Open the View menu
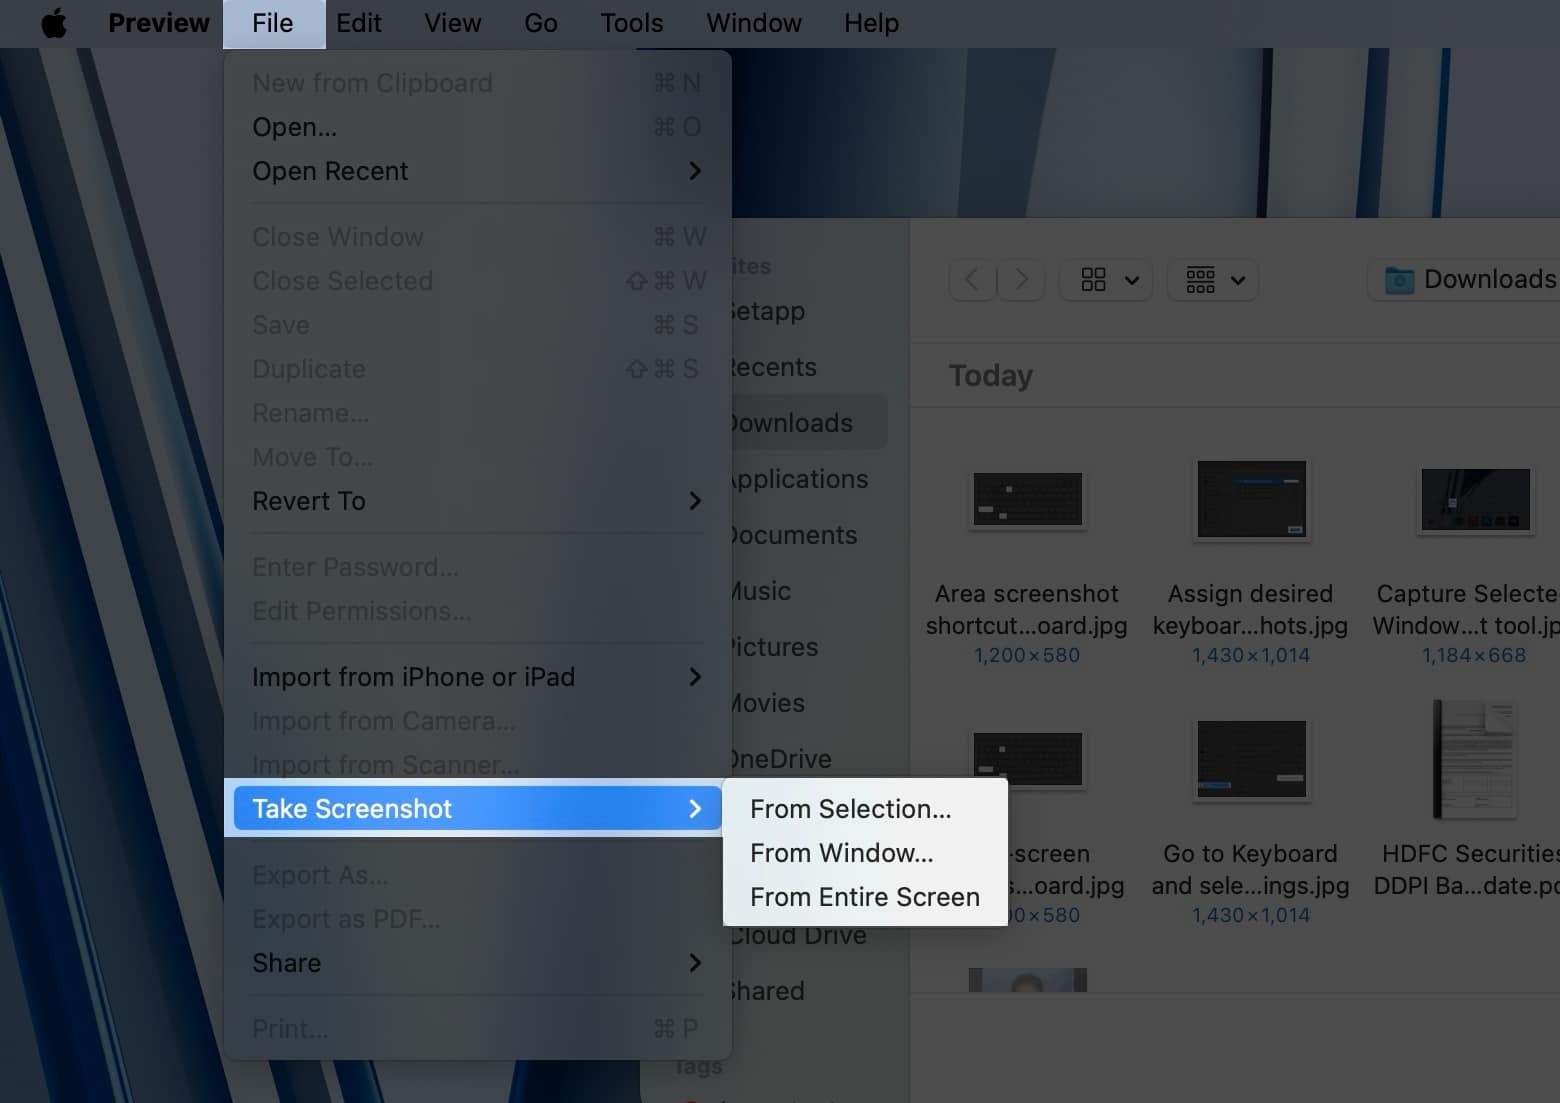The image size is (1560, 1103). (x=452, y=23)
